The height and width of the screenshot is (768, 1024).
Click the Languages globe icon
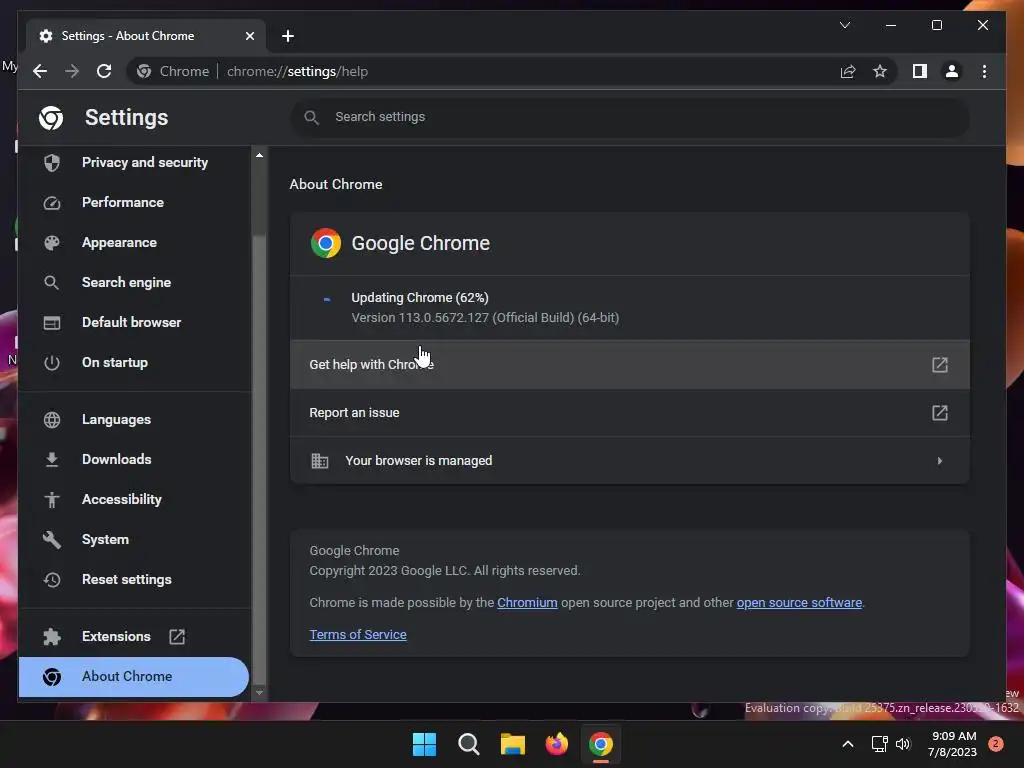click(52, 419)
